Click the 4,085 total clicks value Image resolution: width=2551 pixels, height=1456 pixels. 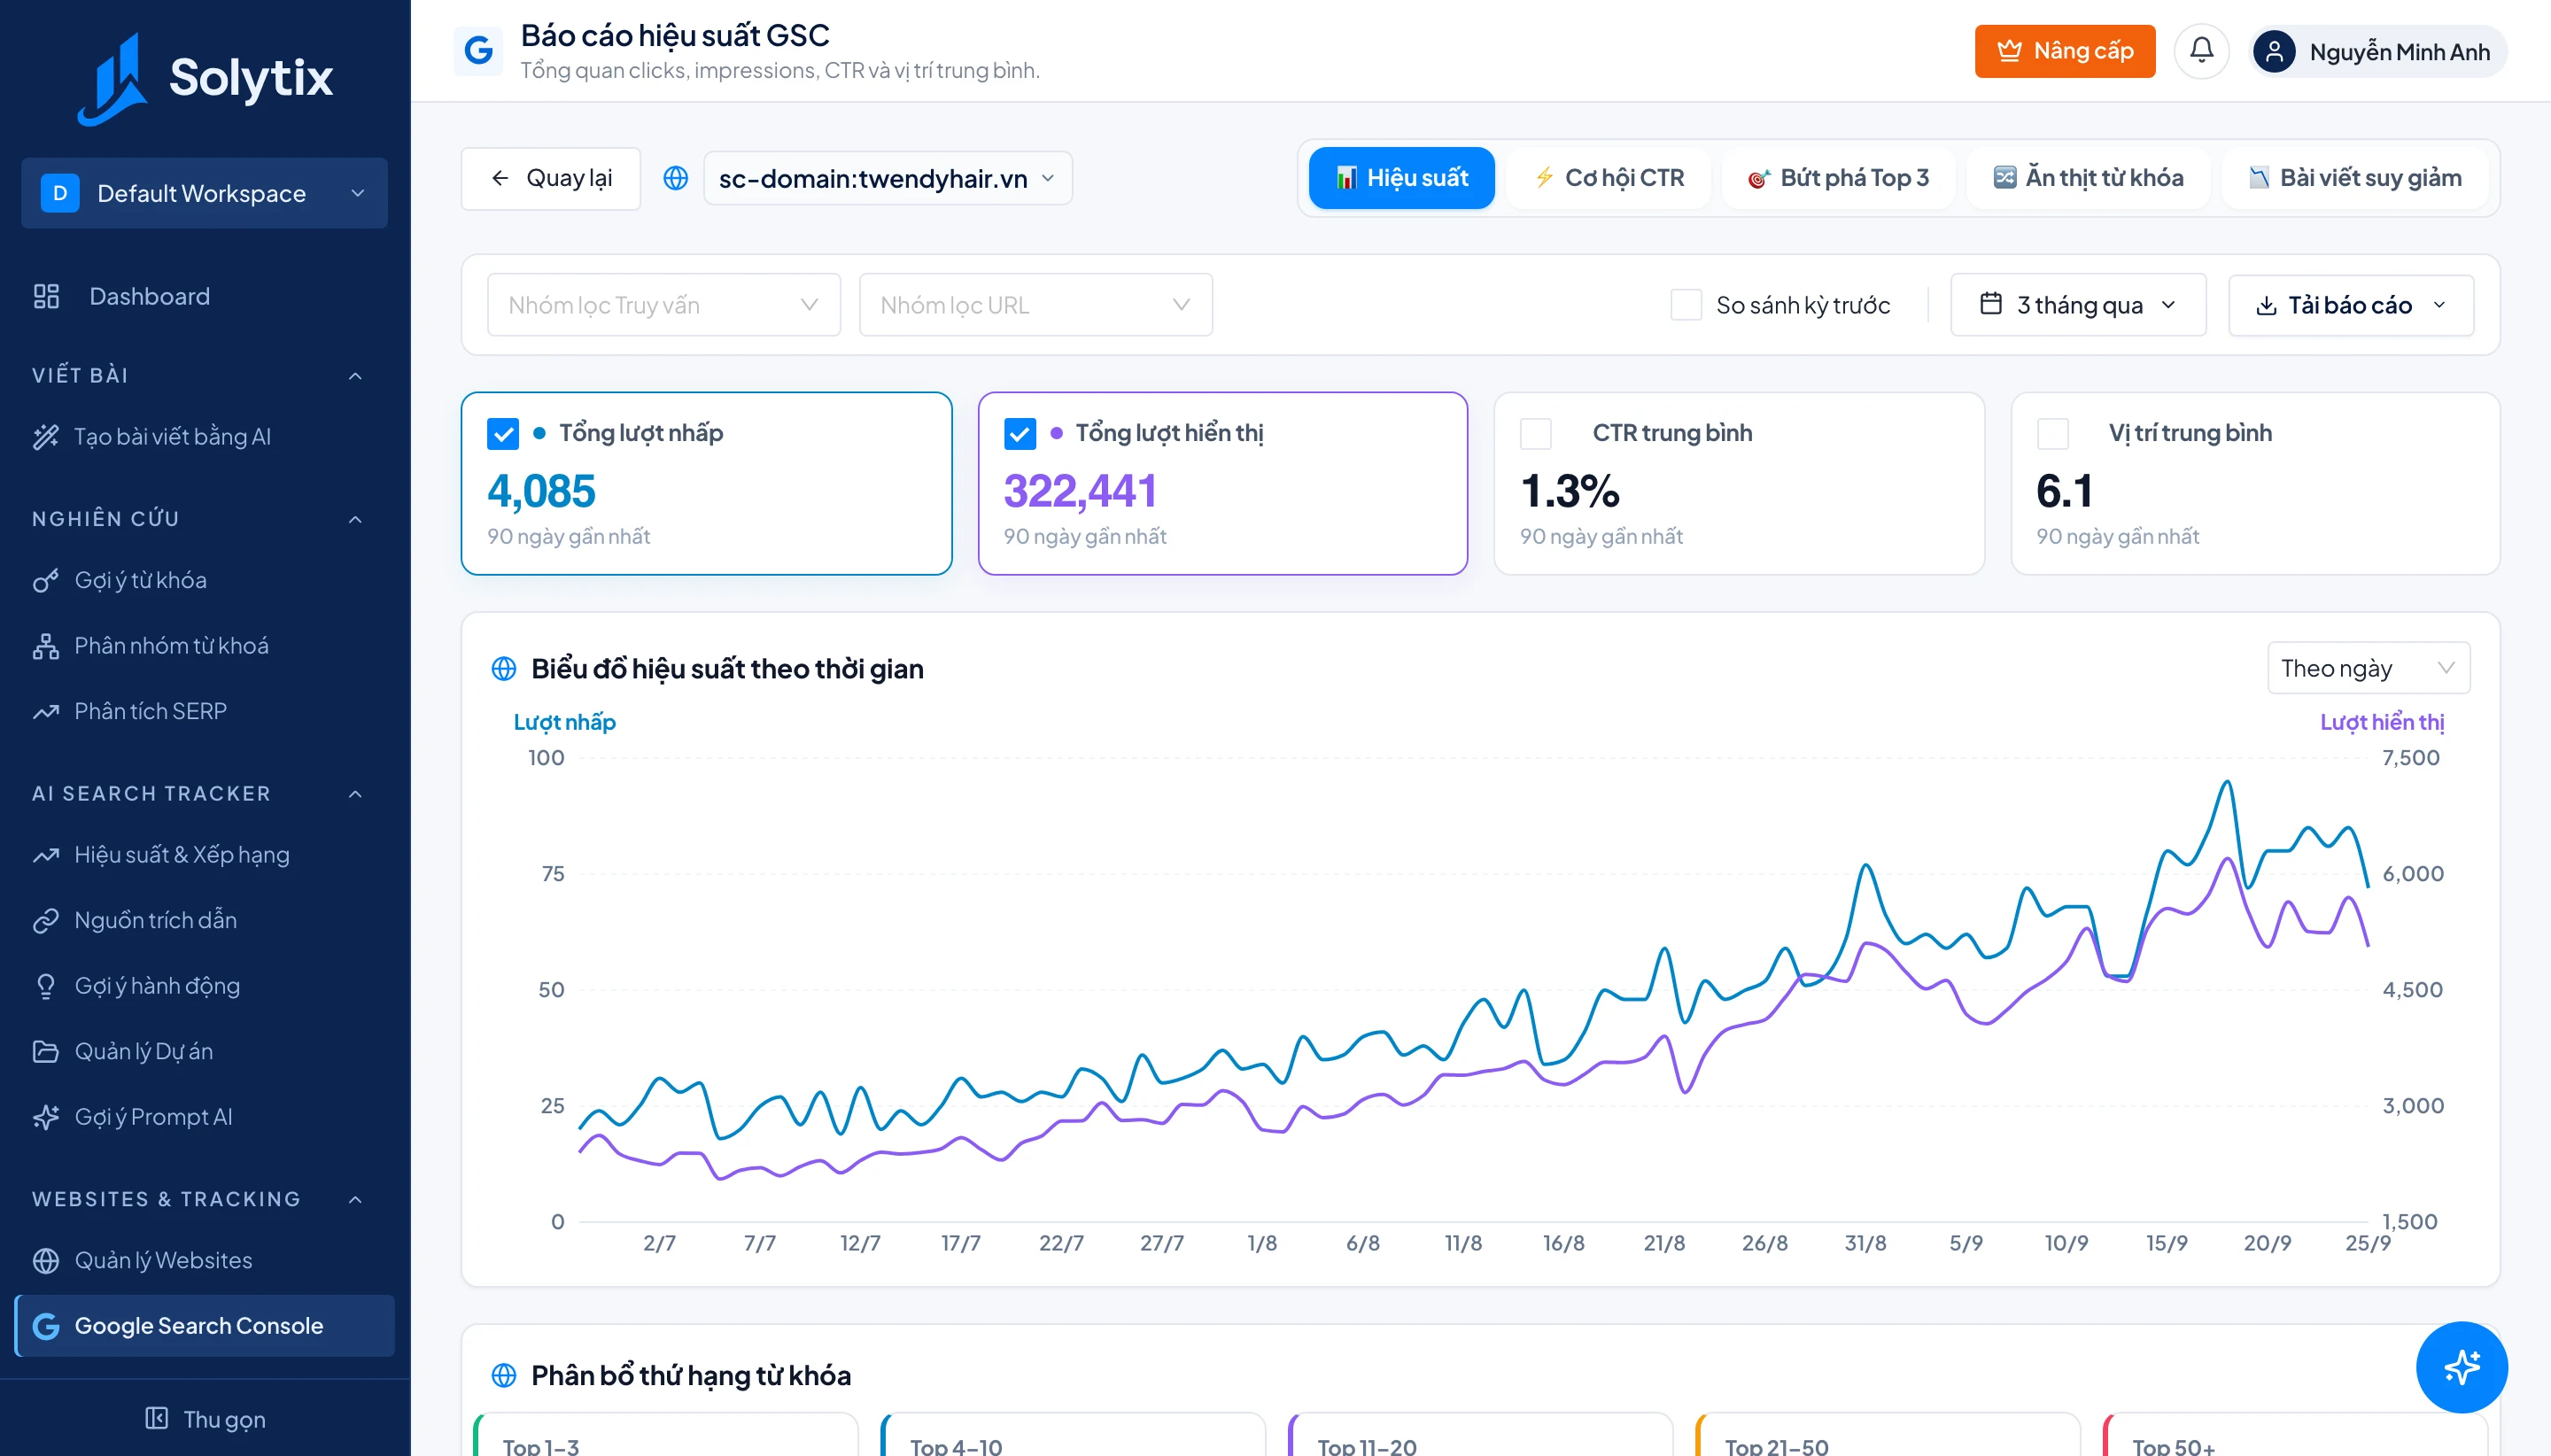[x=541, y=491]
